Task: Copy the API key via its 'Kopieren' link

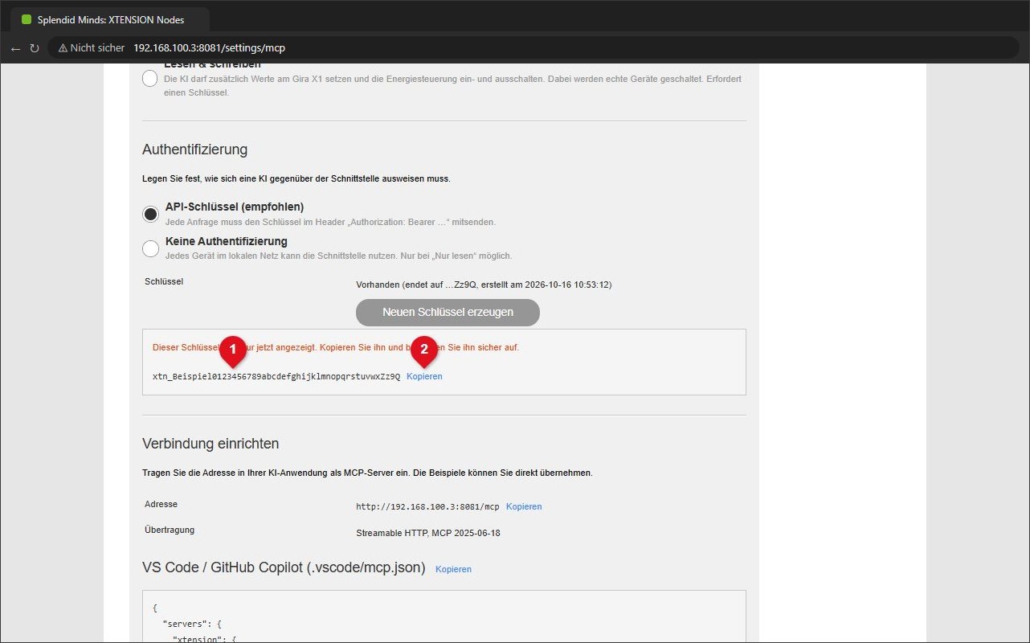Action: [424, 376]
